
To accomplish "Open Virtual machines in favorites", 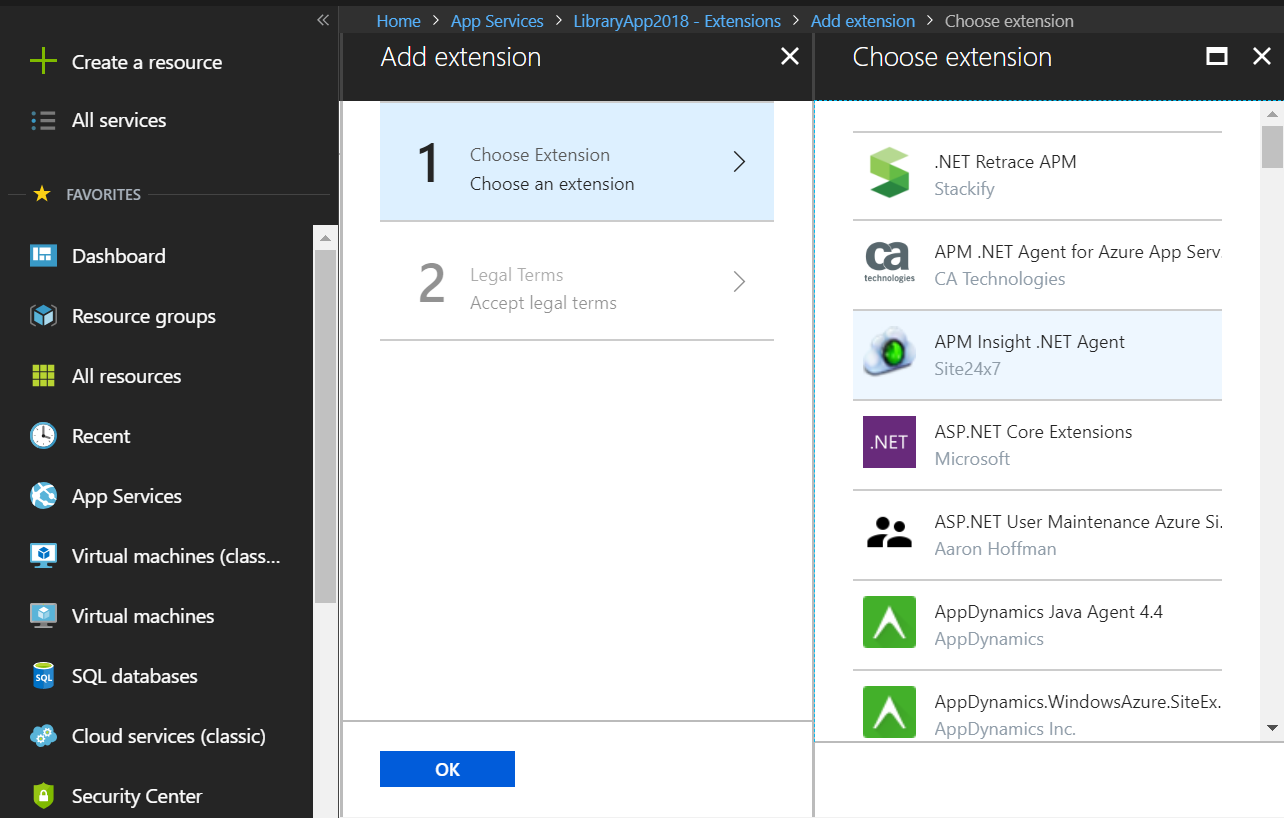I will 143,616.
